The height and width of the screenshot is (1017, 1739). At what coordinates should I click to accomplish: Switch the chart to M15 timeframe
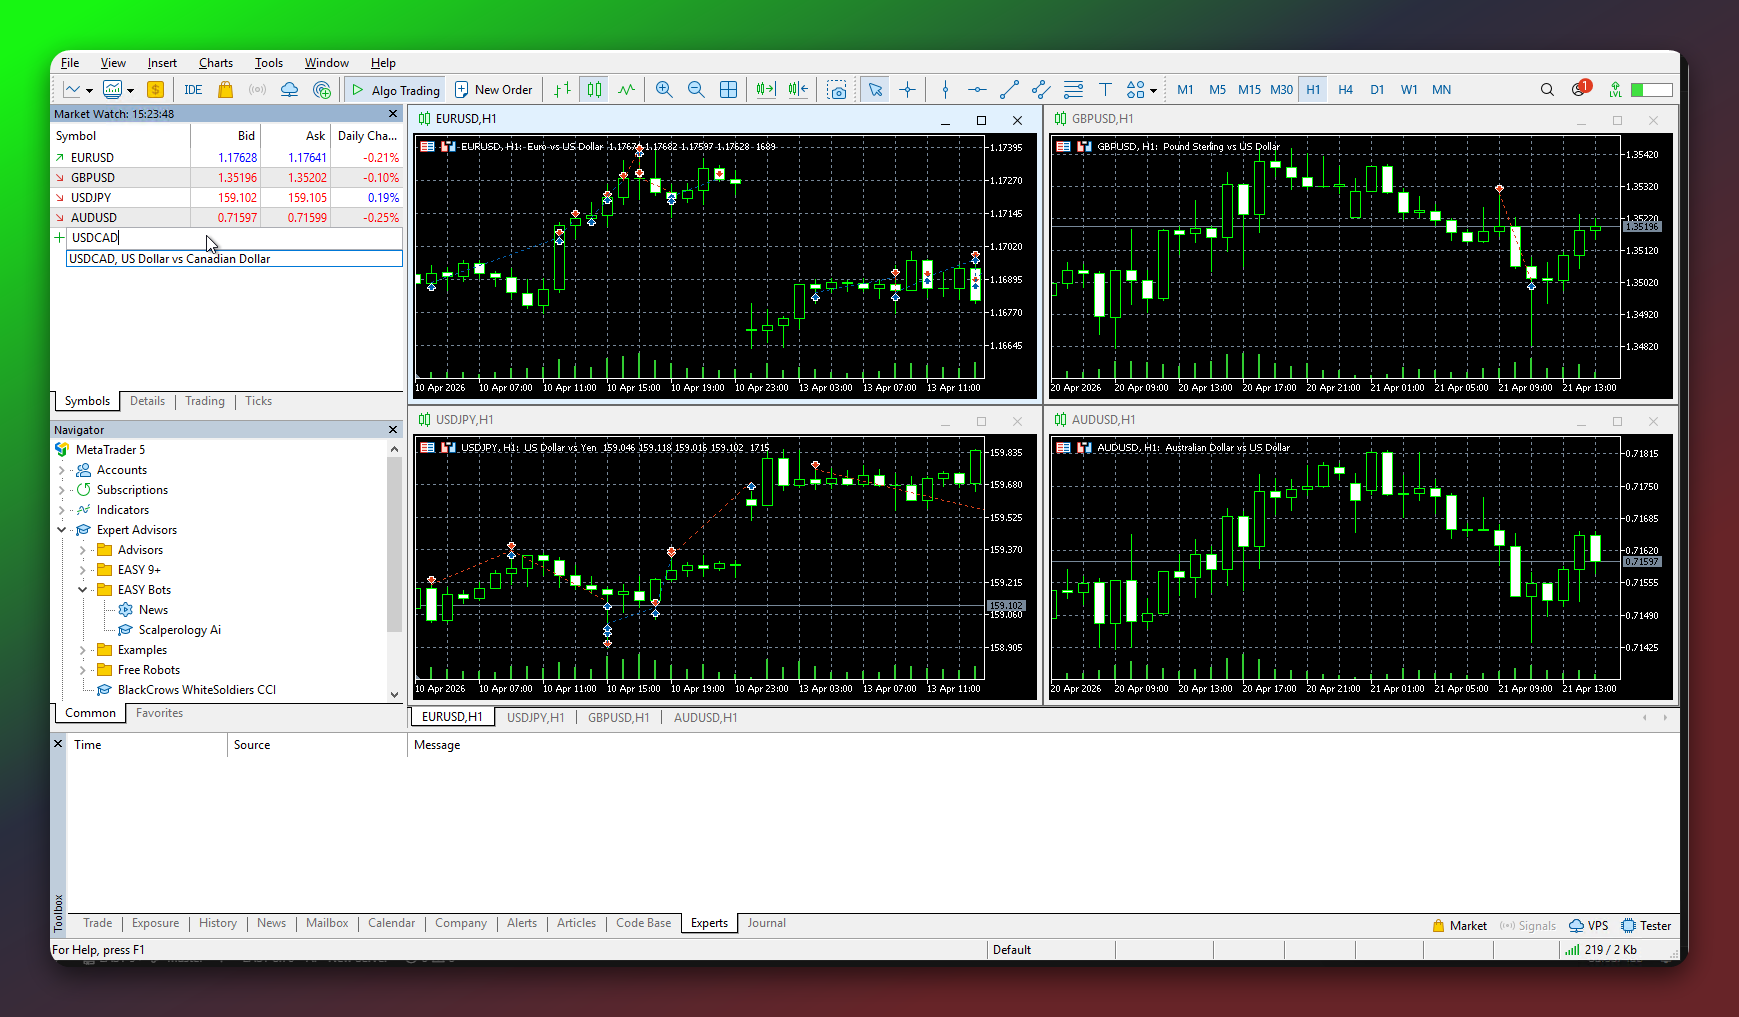coord(1249,89)
